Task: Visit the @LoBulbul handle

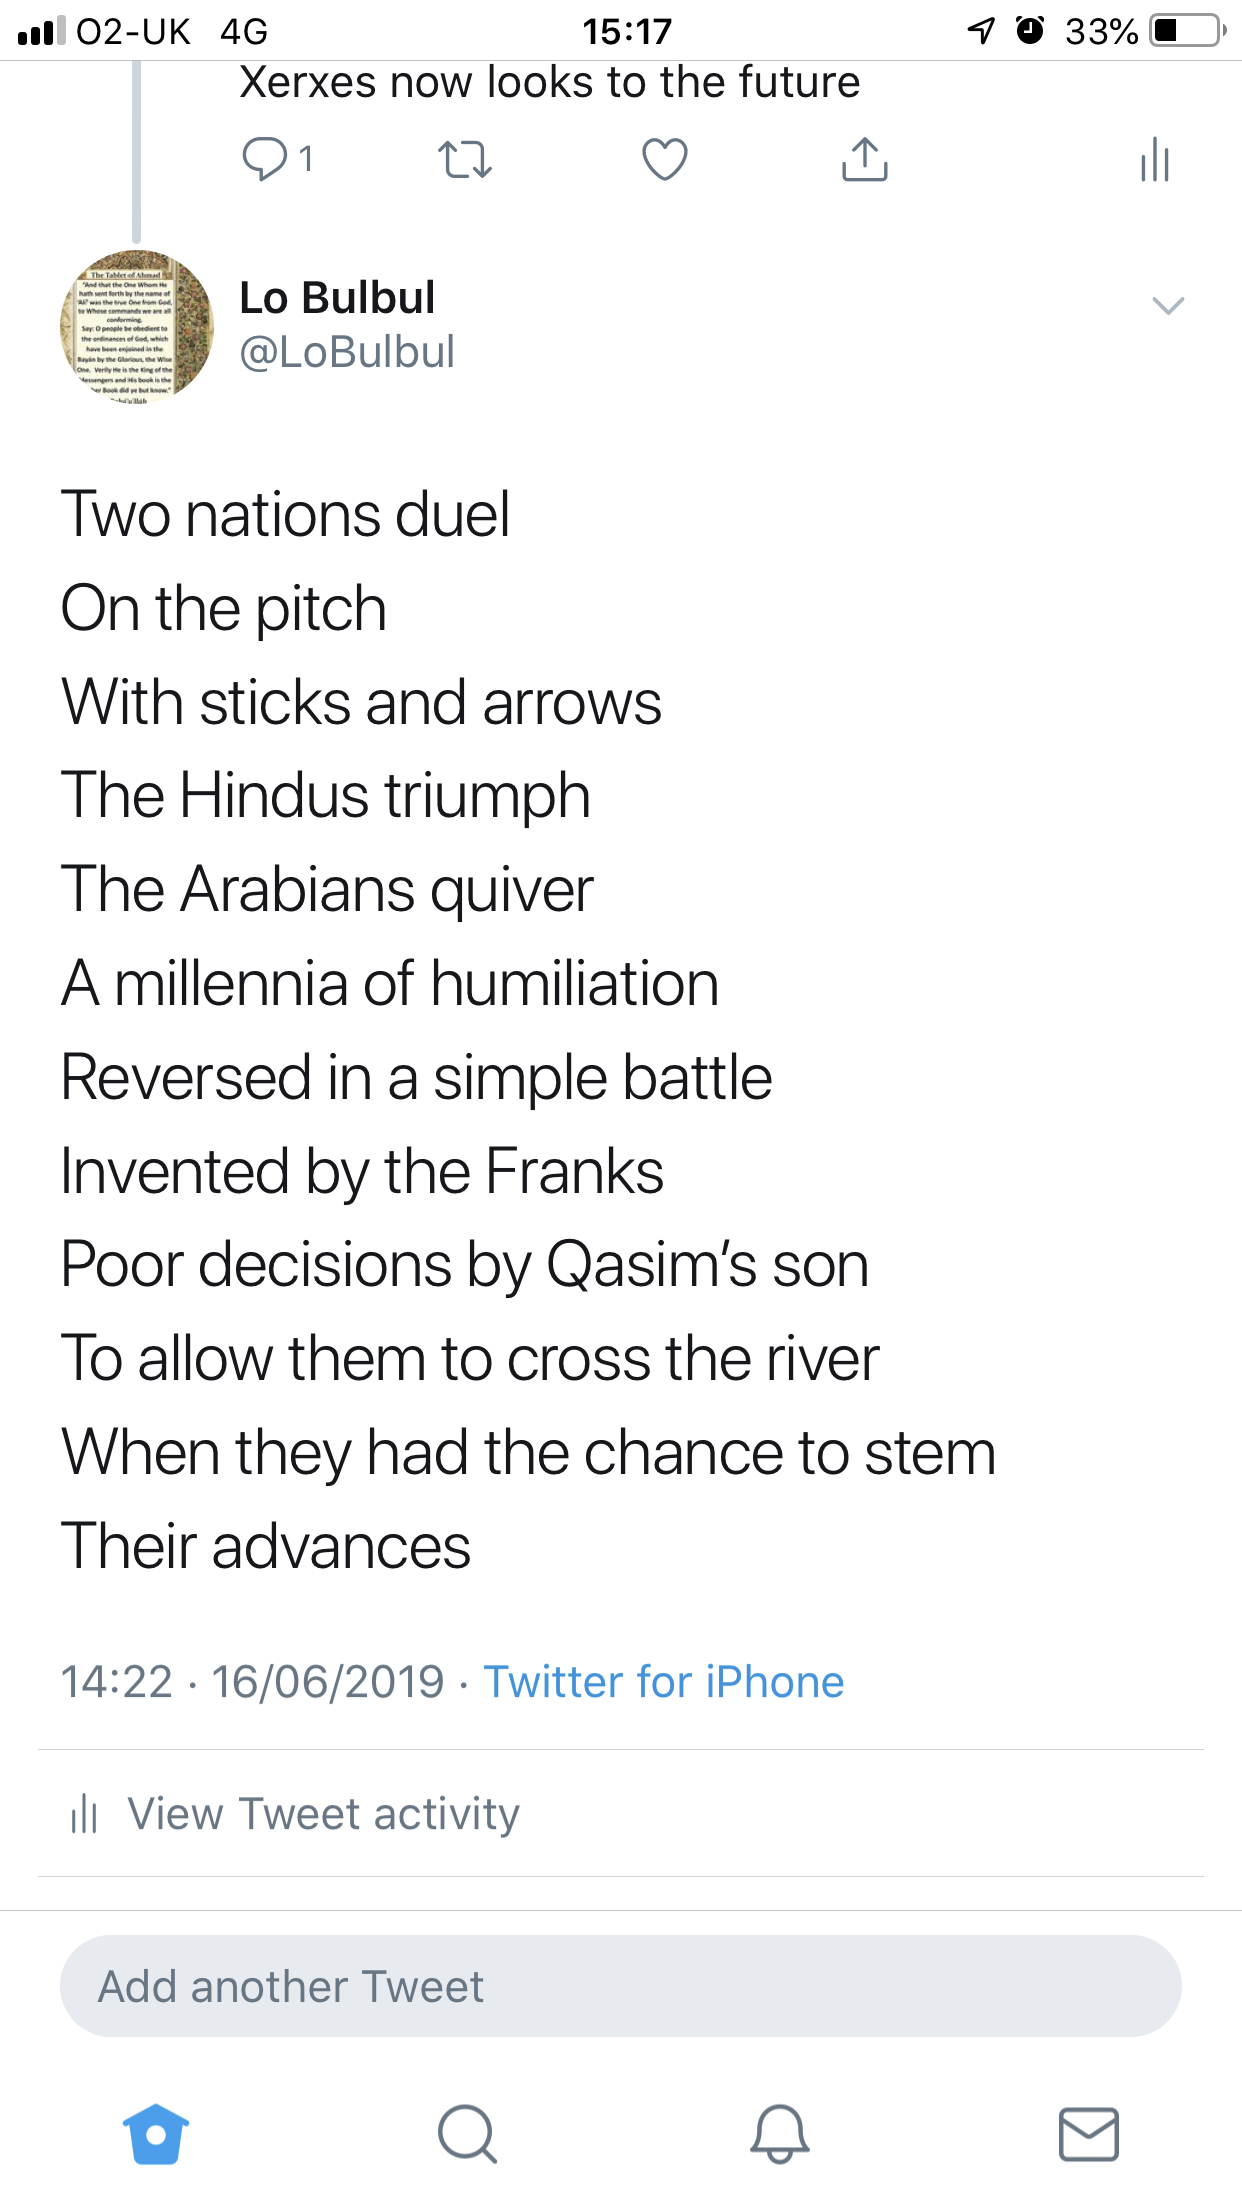Action: (347, 352)
